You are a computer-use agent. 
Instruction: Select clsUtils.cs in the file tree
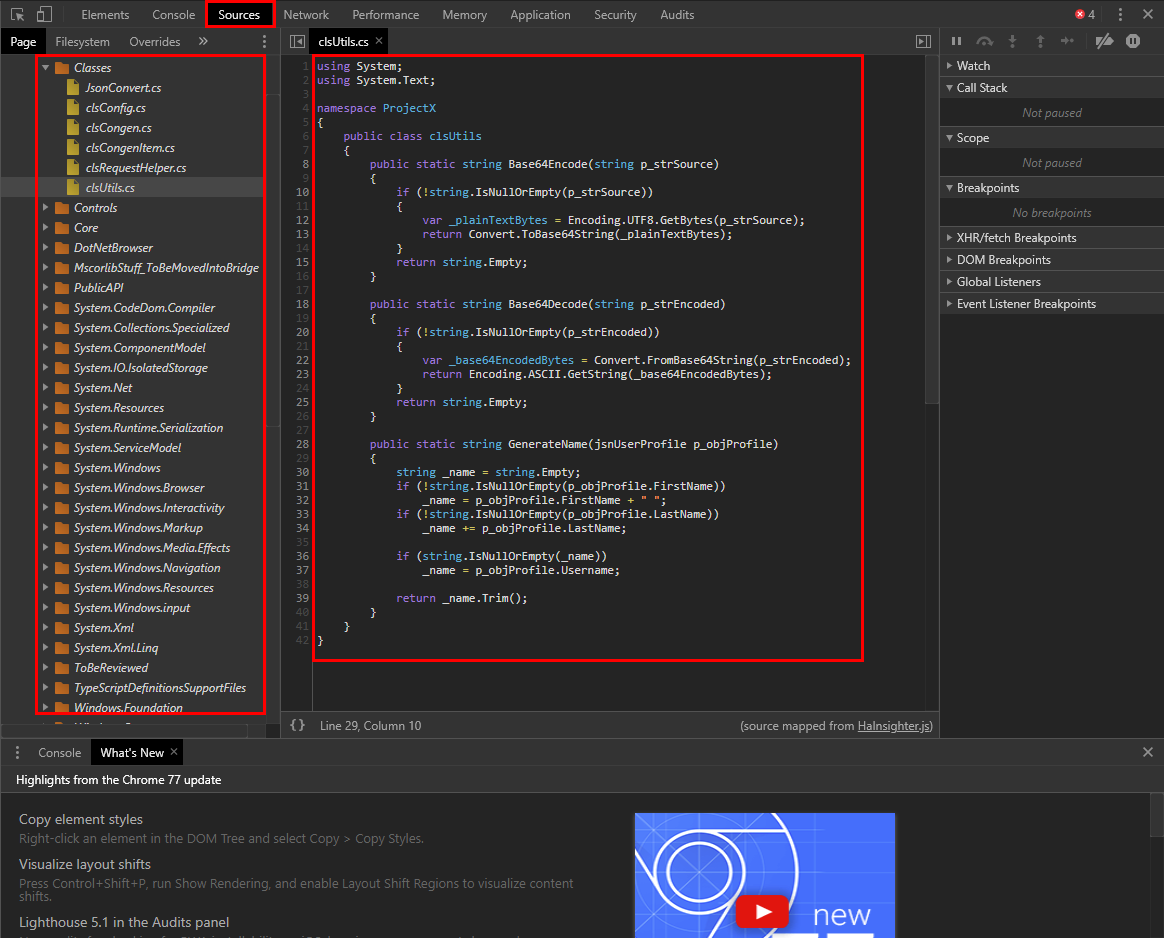point(110,188)
